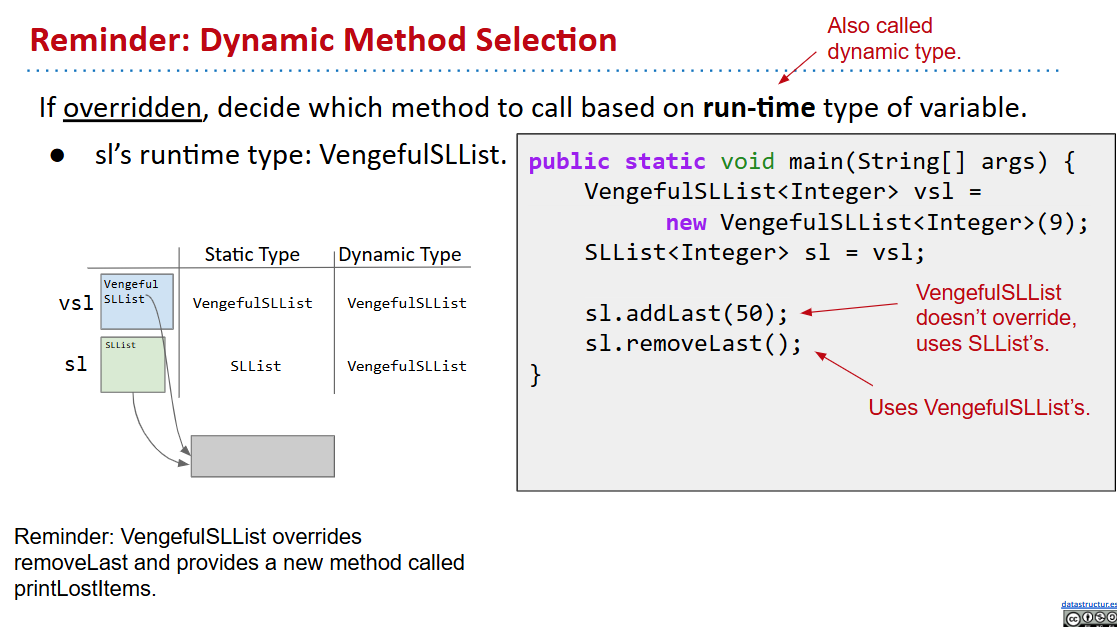Click the "Dynamic Type" column header

click(400, 255)
